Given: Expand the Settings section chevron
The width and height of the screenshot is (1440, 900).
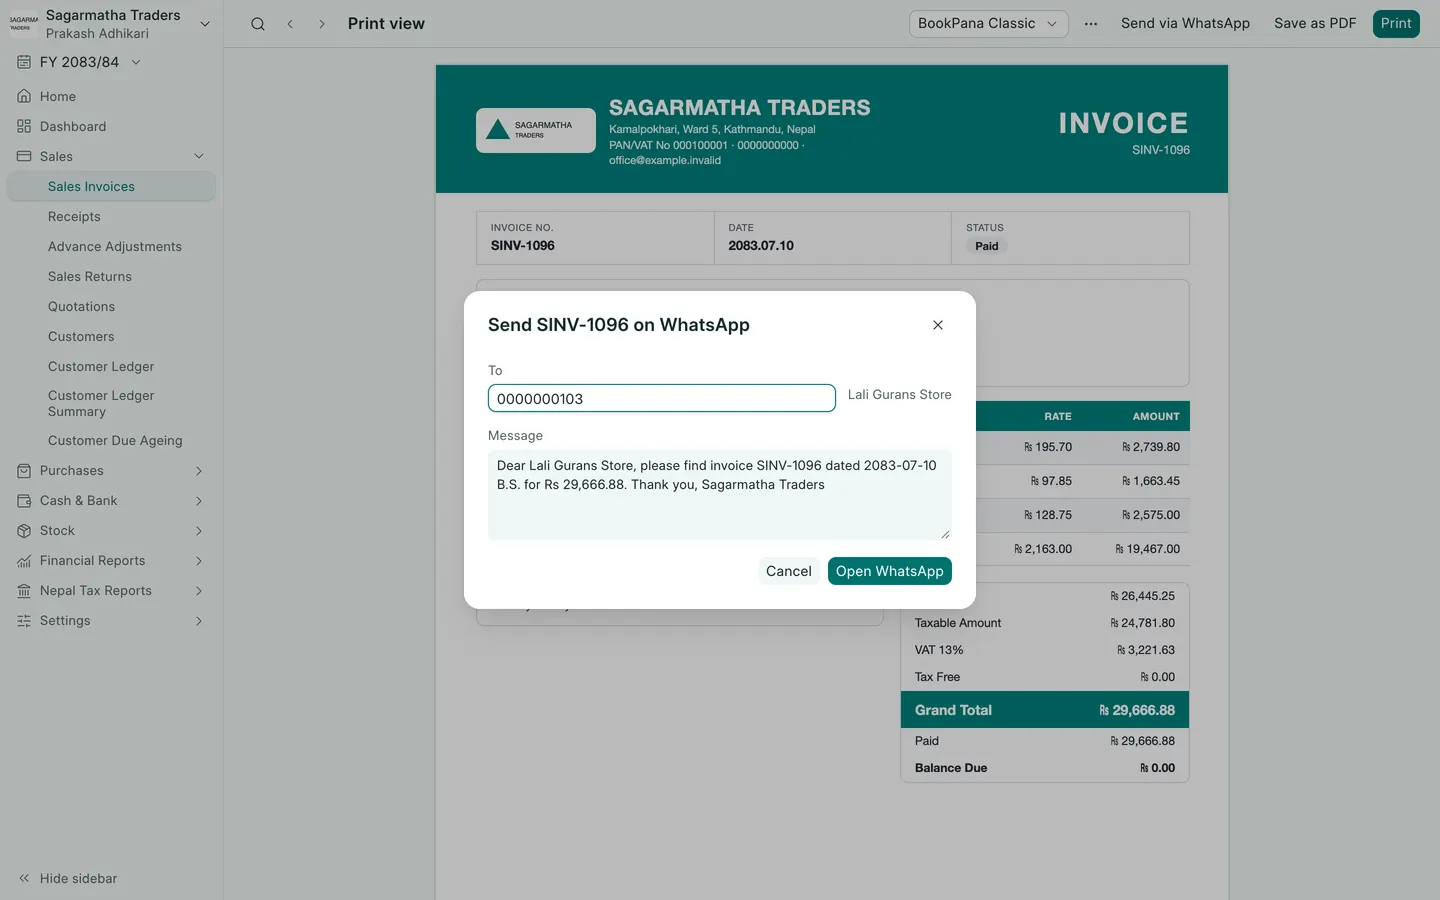Looking at the screenshot, I should coord(199,621).
